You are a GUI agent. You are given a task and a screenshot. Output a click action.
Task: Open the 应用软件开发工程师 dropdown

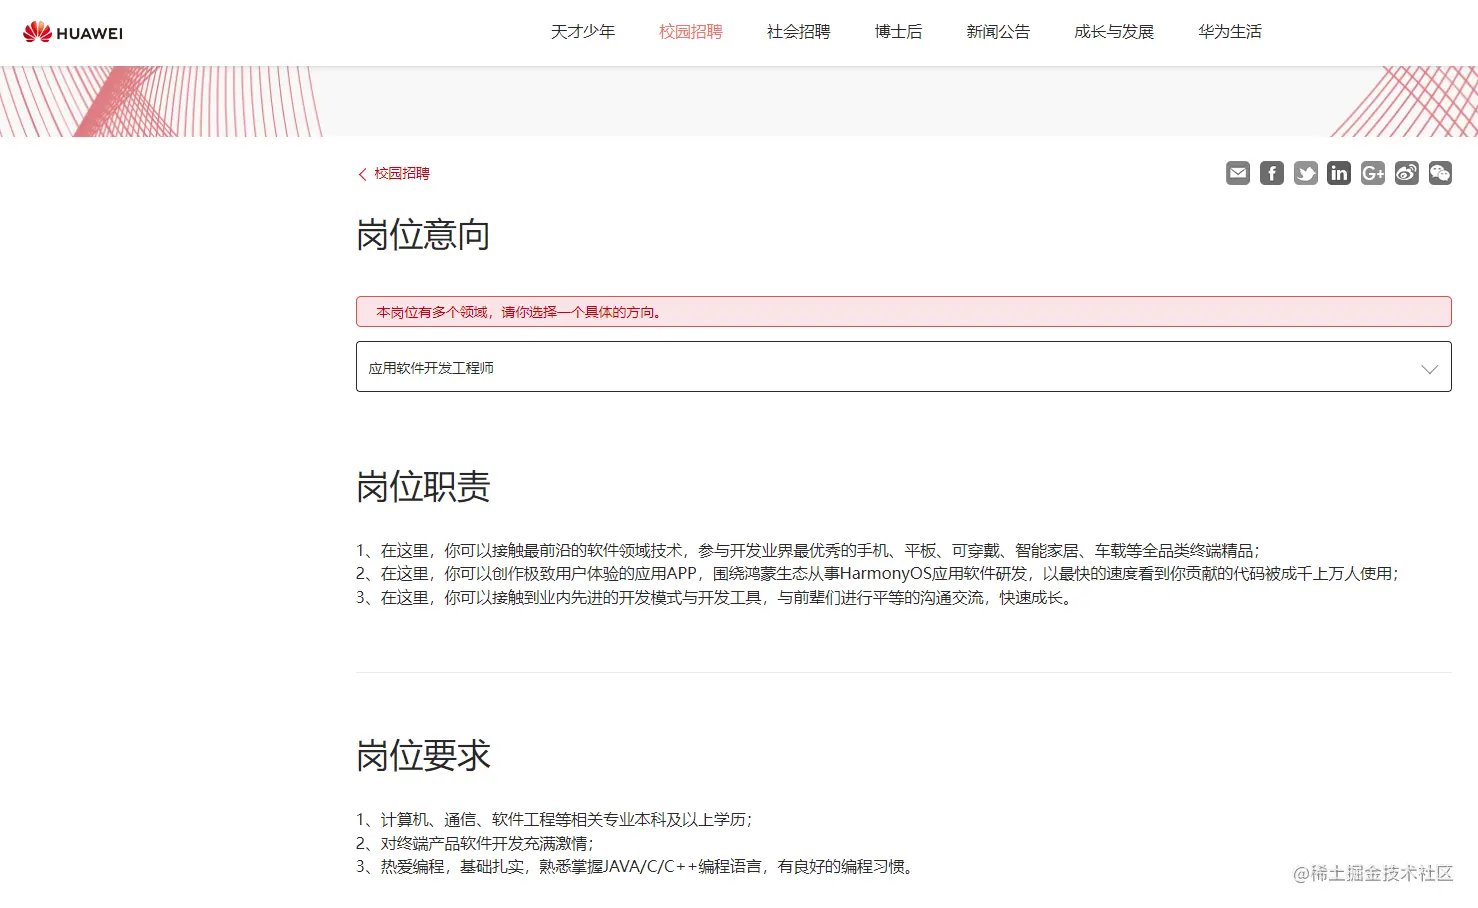click(904, 367)
